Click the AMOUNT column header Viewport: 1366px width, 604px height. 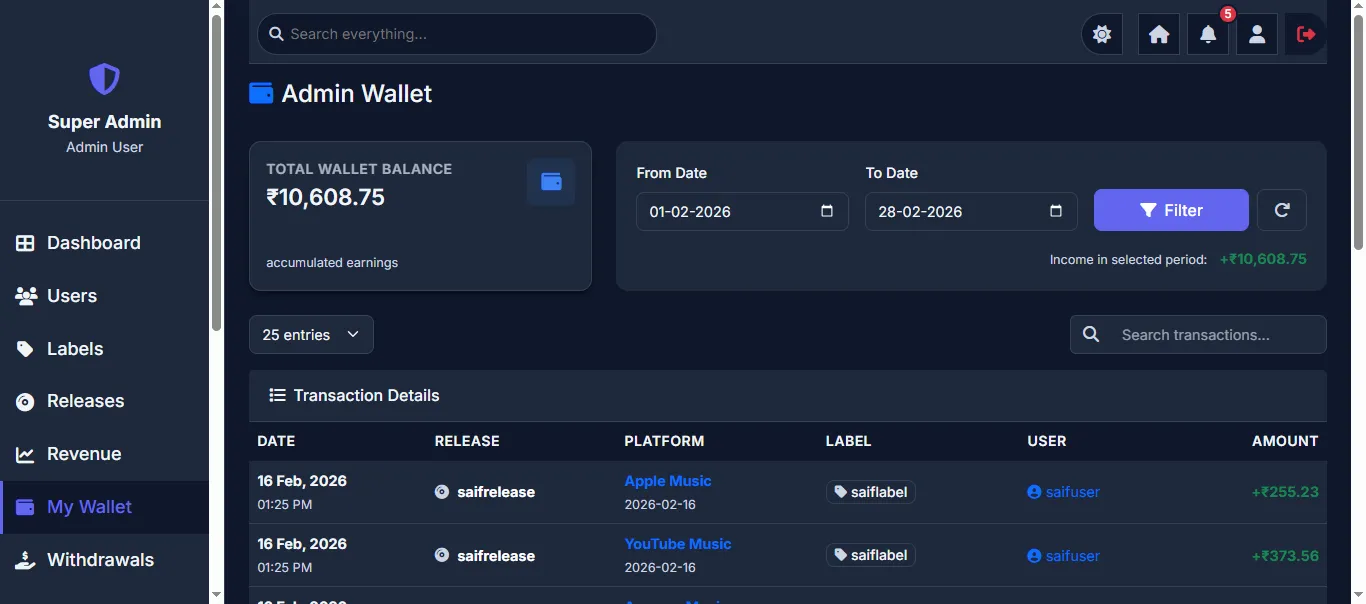pyautogui.click(x=1285, y=441)
